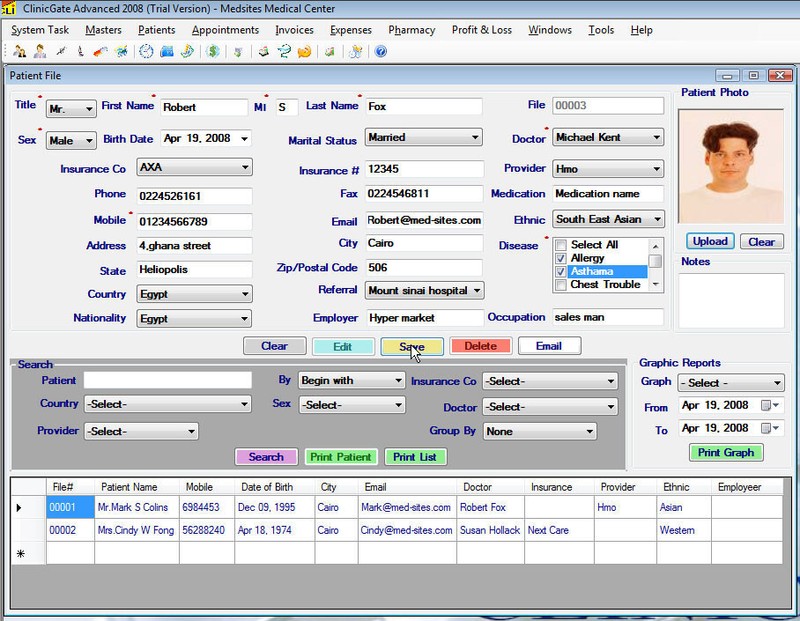Click Clear button under patient photo
Image resolution: width=800 pixels, height=621 pixels.
[x=761, y=242]
